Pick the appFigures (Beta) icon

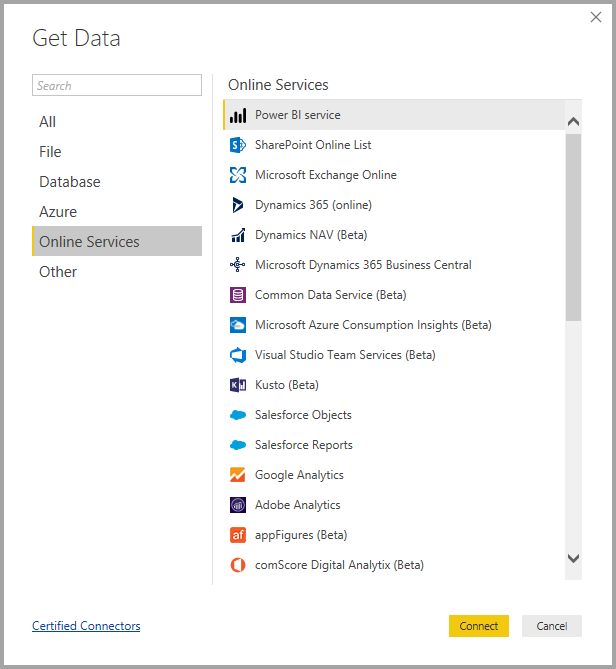(x=238, y=535)
